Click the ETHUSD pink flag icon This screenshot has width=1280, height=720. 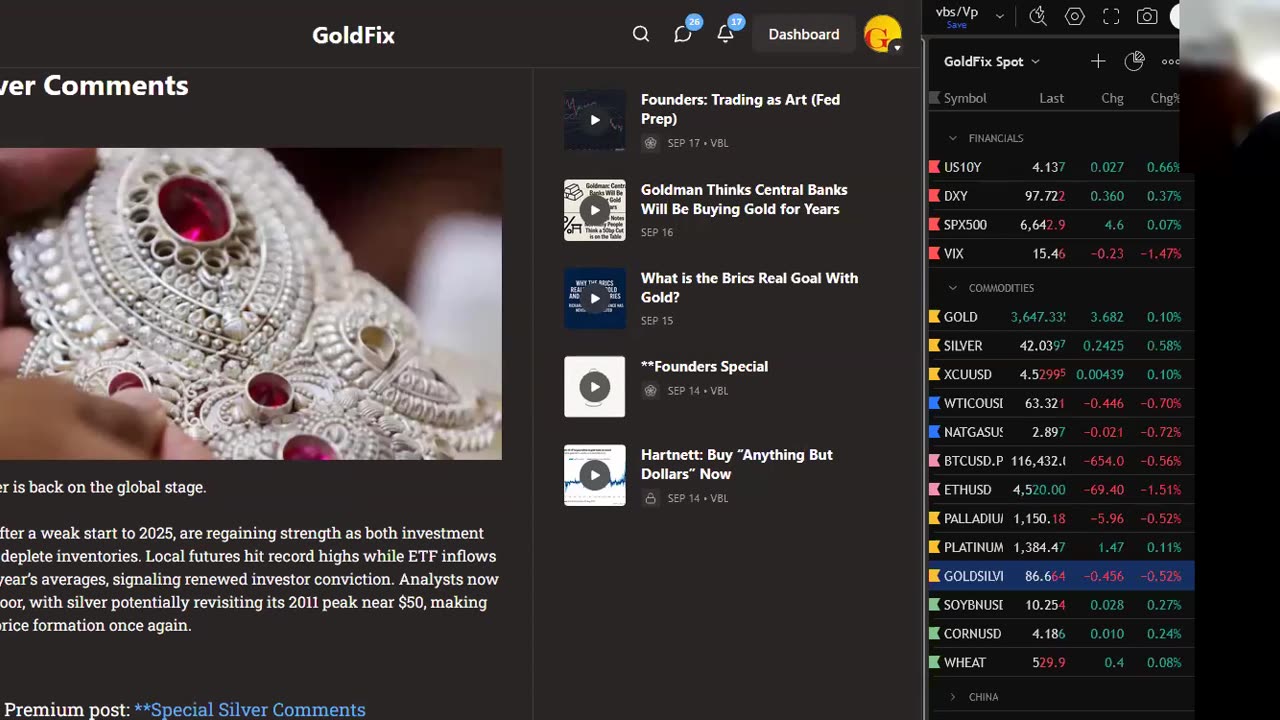[x=935, y=490]
